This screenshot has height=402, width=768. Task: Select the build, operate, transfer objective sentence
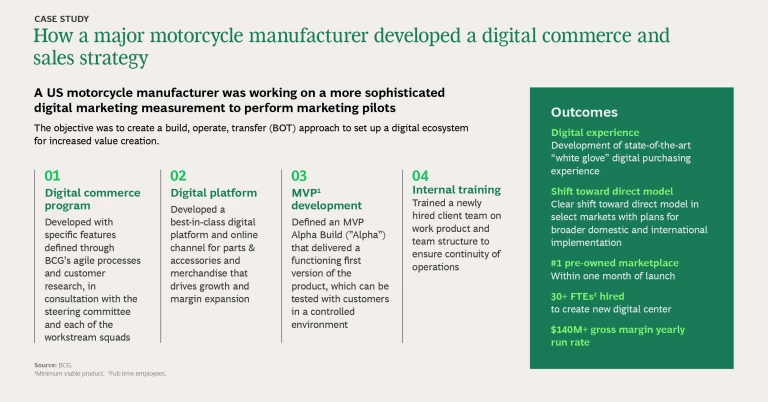pos(250,134)
